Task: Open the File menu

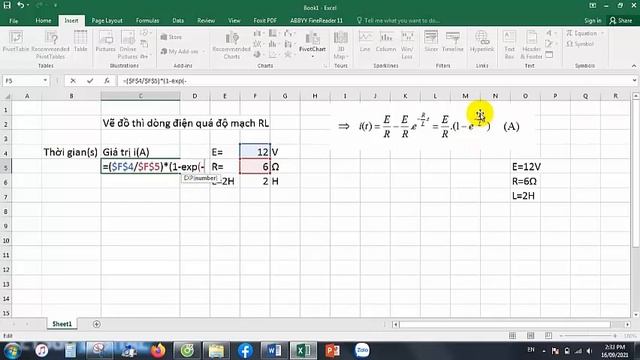Action: pos(13,20)
